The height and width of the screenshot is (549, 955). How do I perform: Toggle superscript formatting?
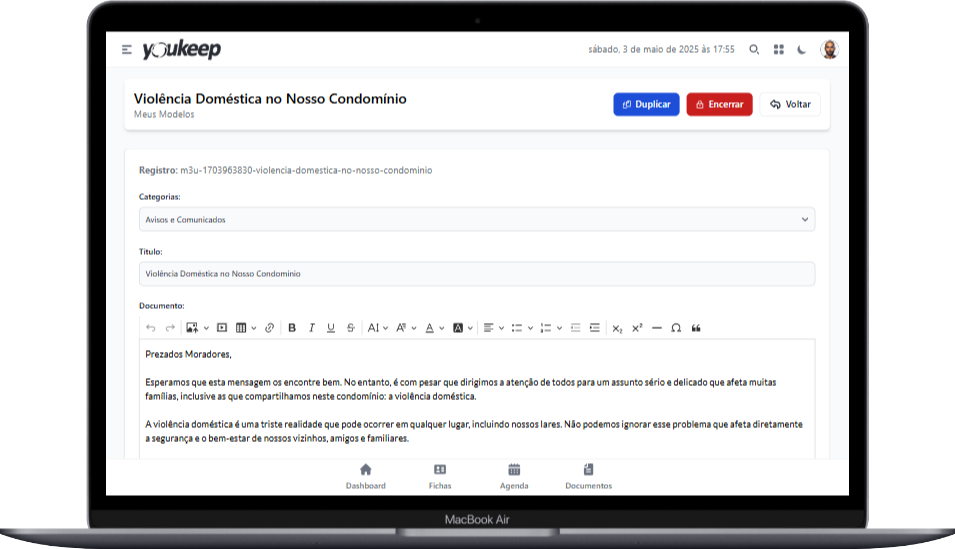pyautogui.click(x=637, y=328)
